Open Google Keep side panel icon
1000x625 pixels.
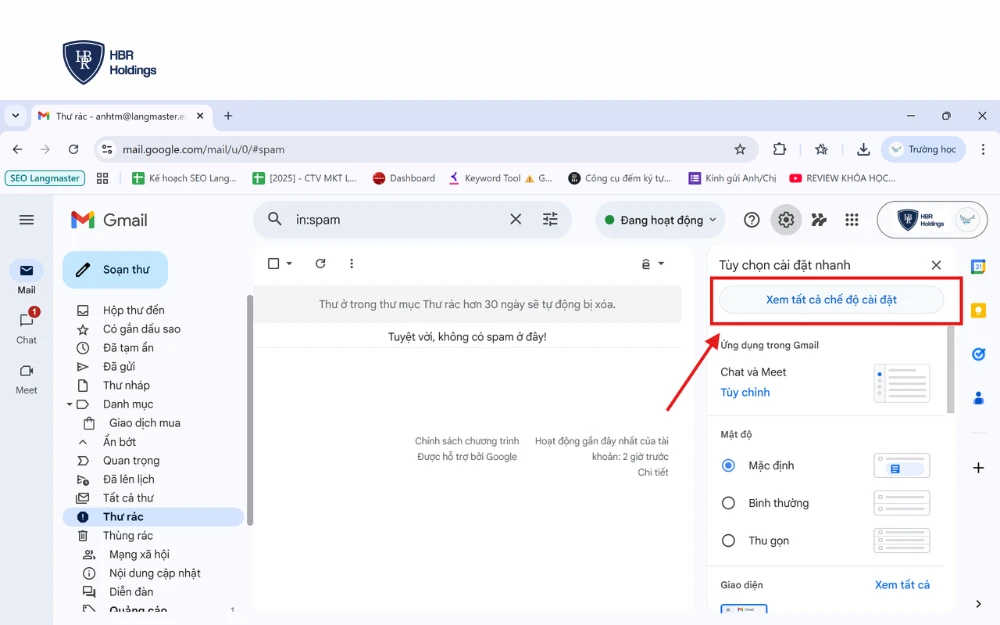(978, 311)
